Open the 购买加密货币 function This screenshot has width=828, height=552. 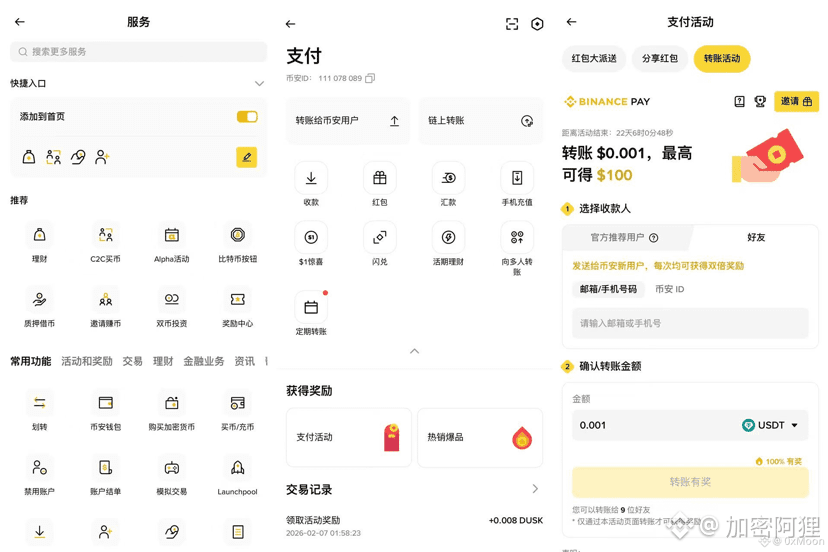[172, 410]
